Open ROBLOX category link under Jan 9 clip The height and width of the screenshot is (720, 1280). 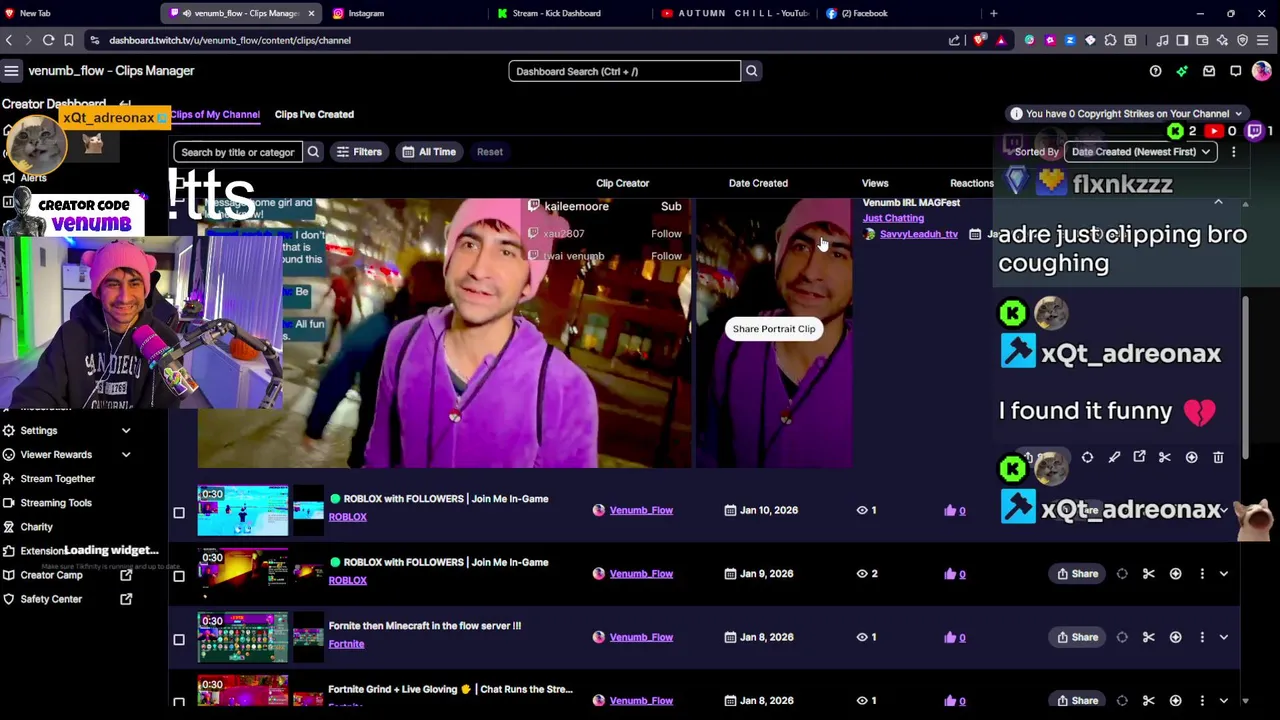click(347, 580)
